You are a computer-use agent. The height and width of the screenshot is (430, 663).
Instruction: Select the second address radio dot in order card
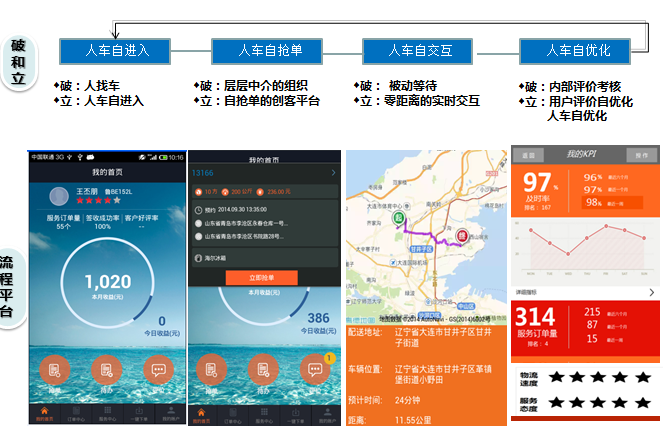198,237
